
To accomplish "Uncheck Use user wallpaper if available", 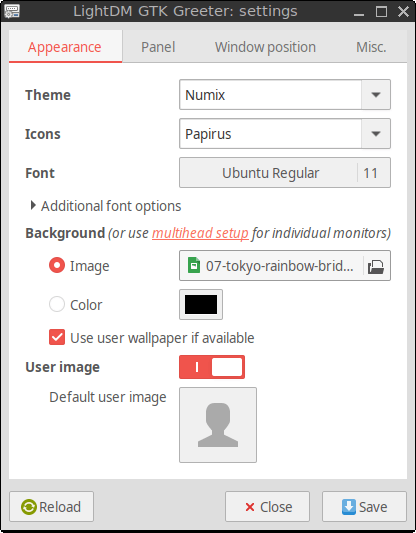I will coord(57,338).
